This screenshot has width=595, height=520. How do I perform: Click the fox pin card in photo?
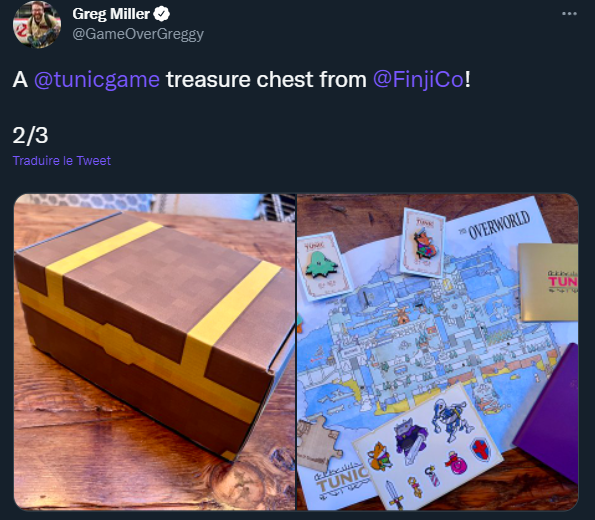tap(423, 243)
